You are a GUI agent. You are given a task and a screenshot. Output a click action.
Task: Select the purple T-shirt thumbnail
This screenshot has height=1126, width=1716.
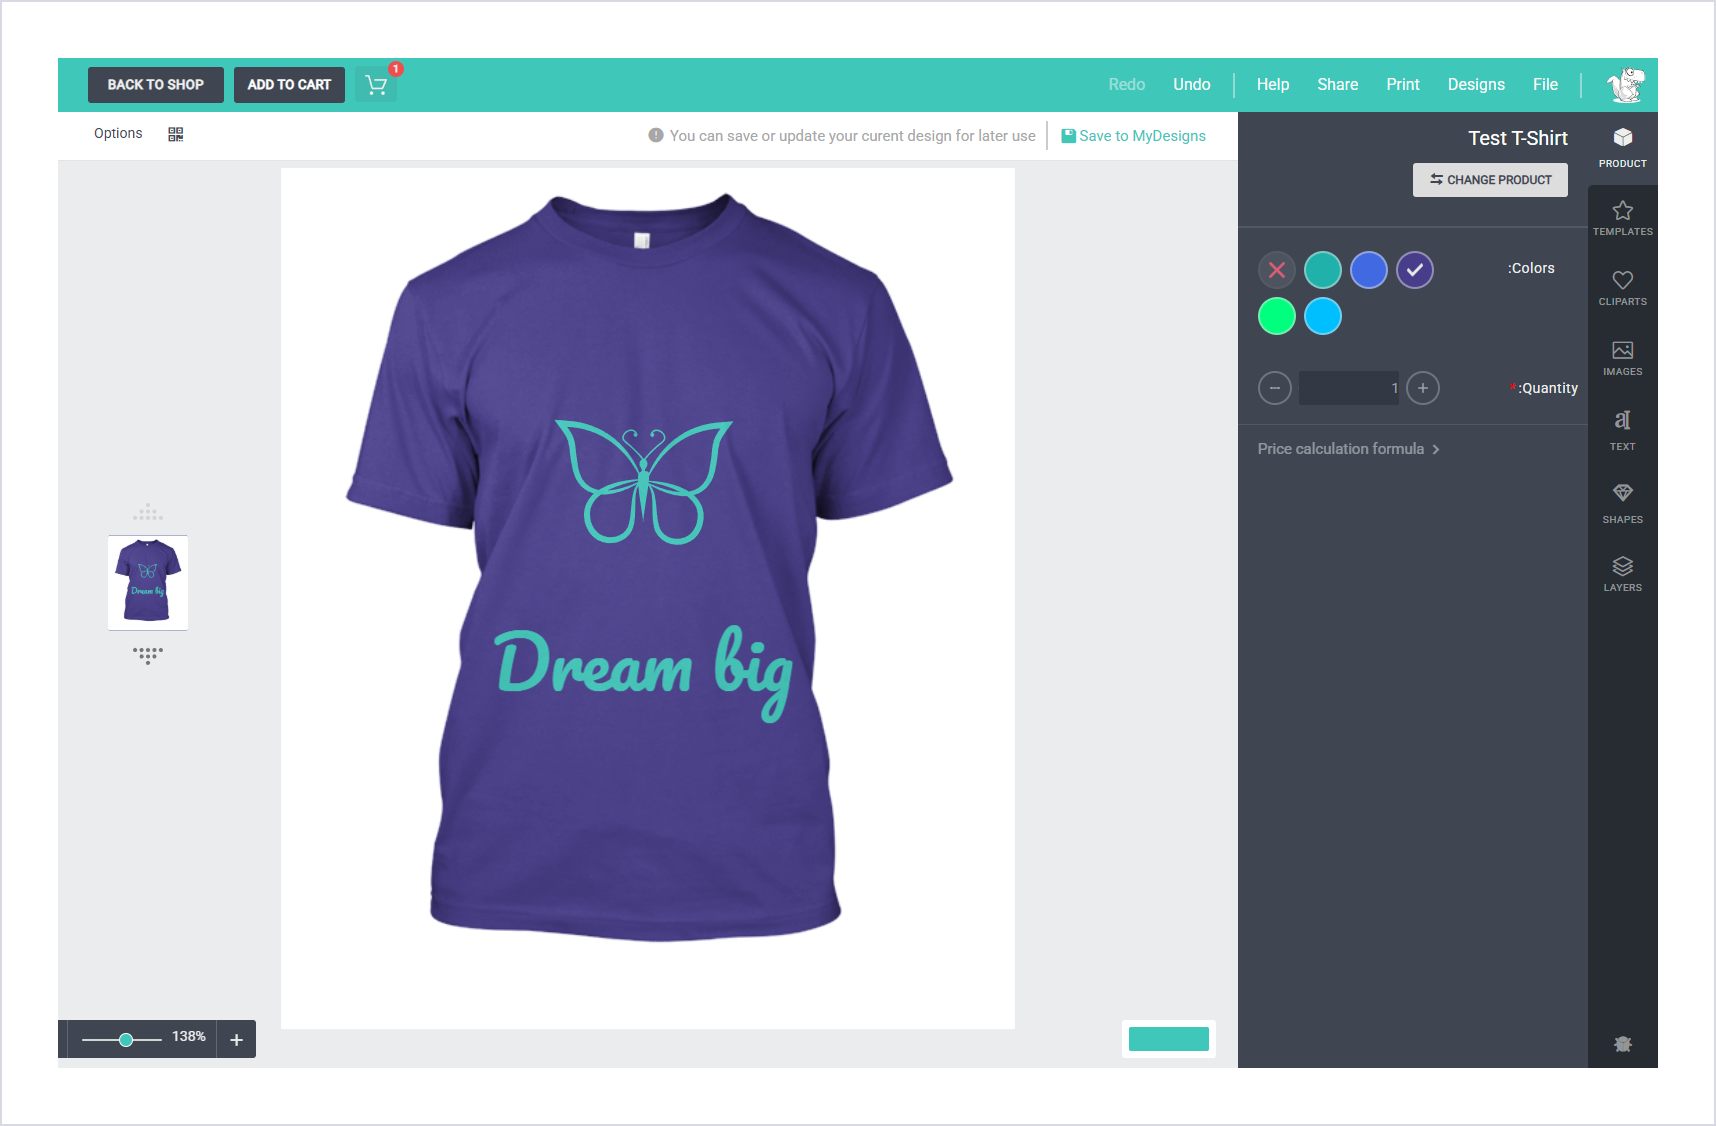pos(148,583)
